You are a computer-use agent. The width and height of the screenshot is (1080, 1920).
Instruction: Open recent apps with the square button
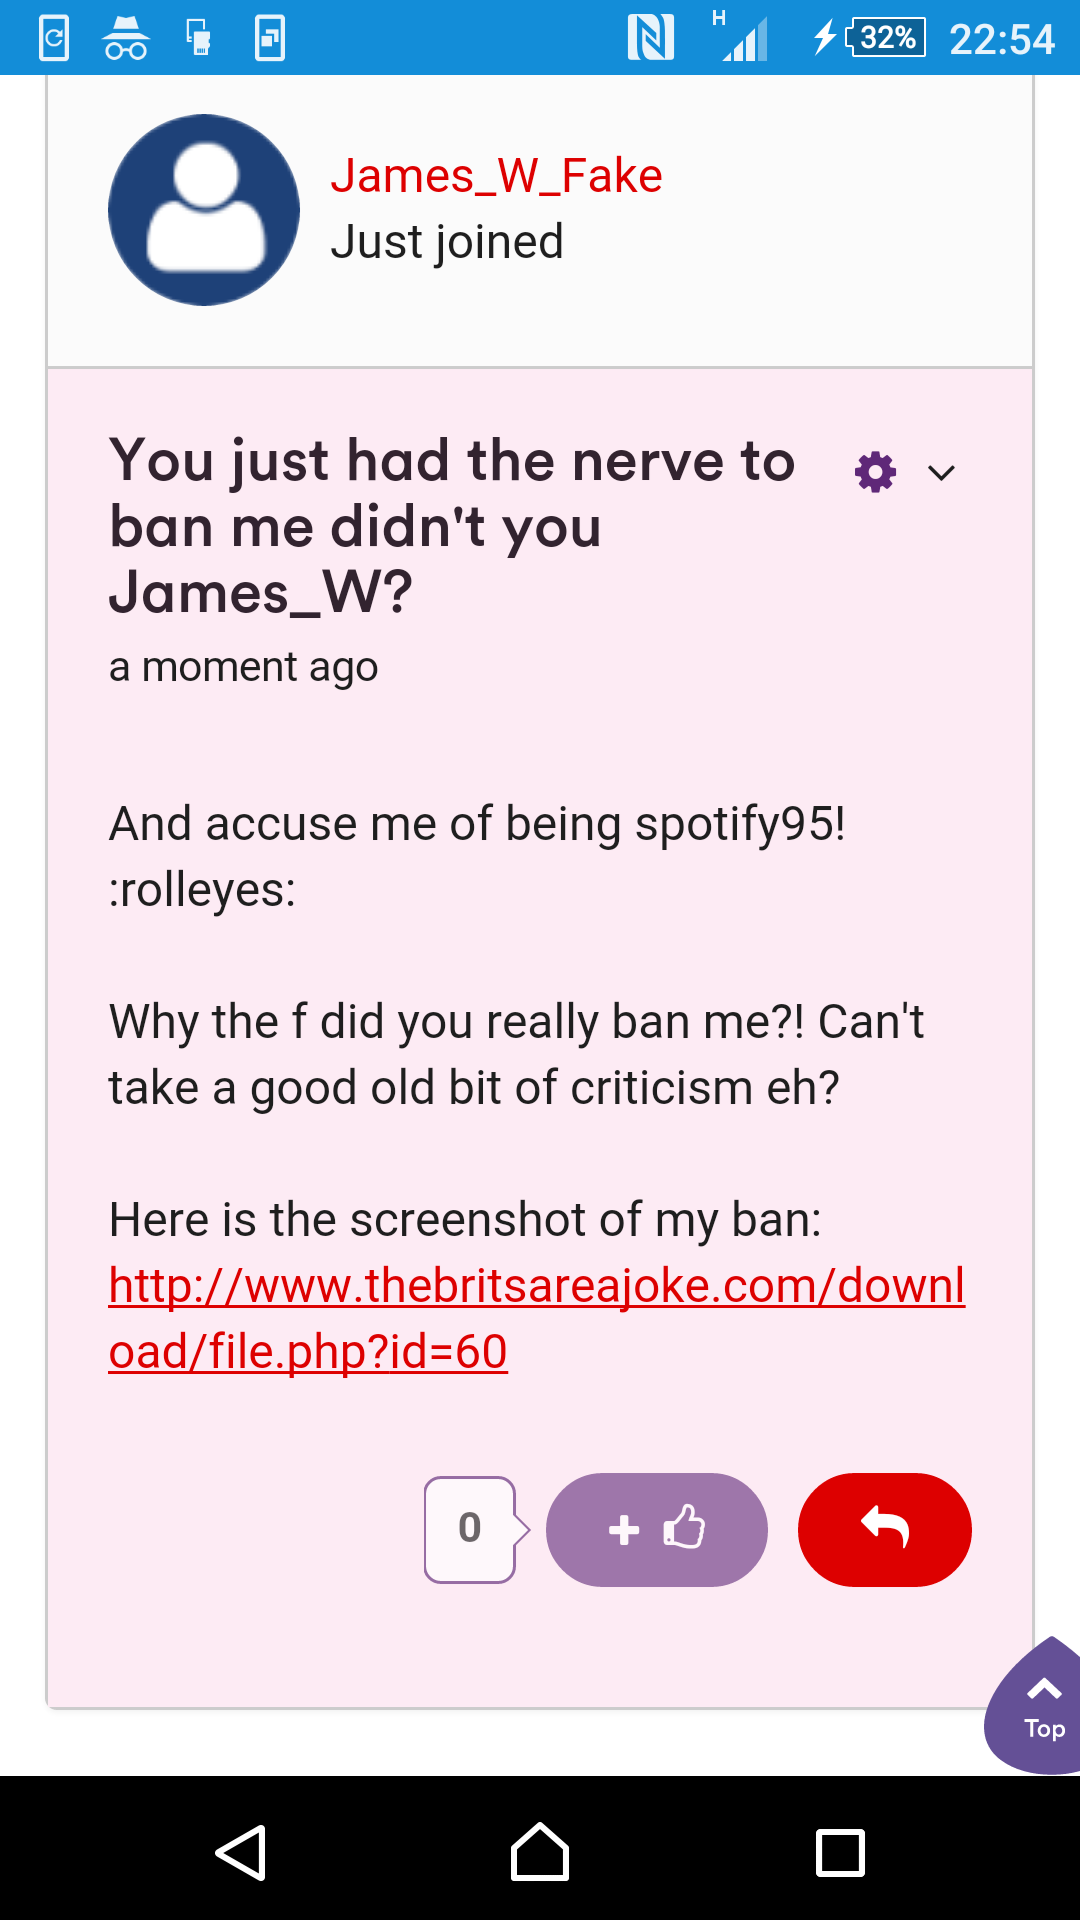(x=840, y=1853)
